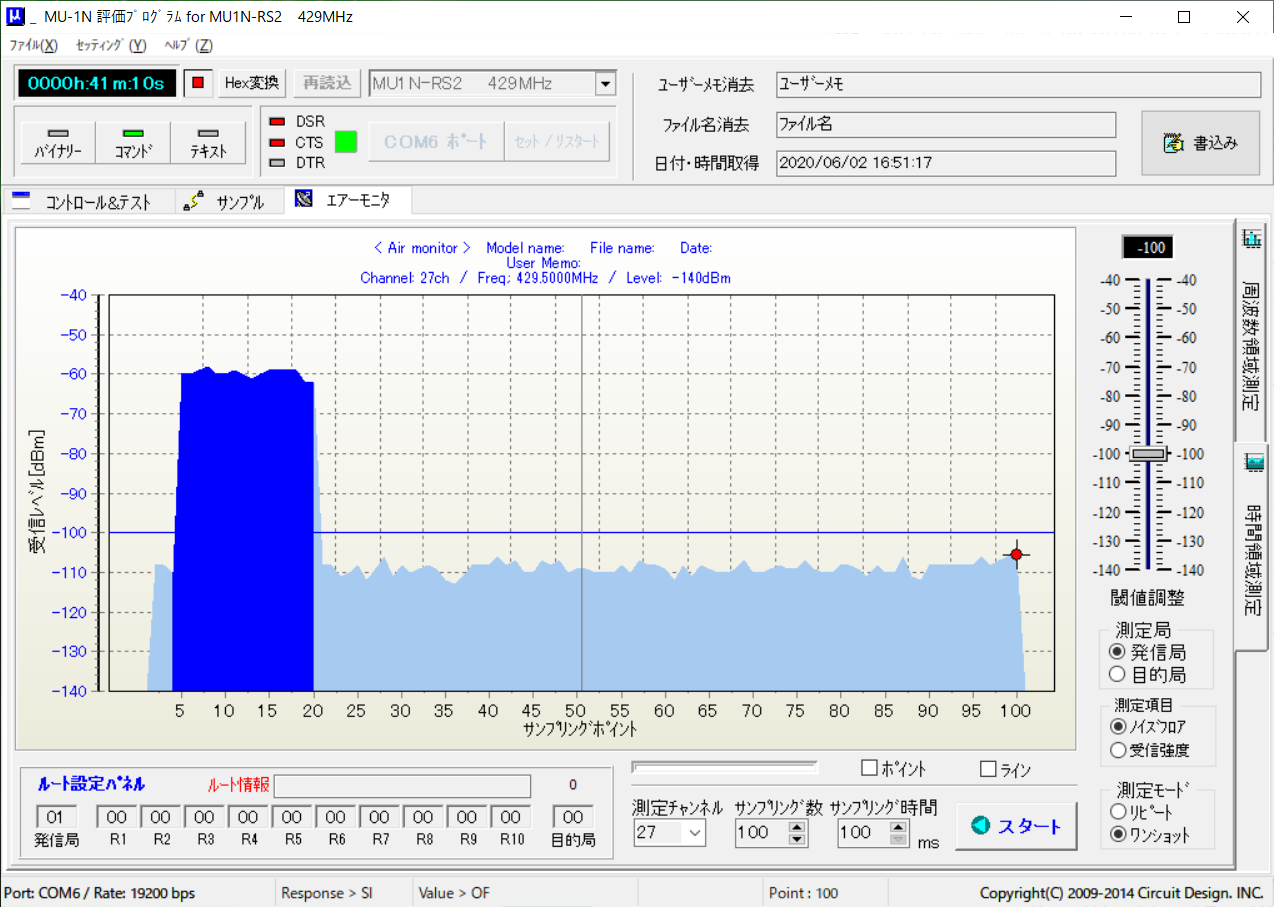Choose repeat (リピート) measurement mode

pos(1141,812)
